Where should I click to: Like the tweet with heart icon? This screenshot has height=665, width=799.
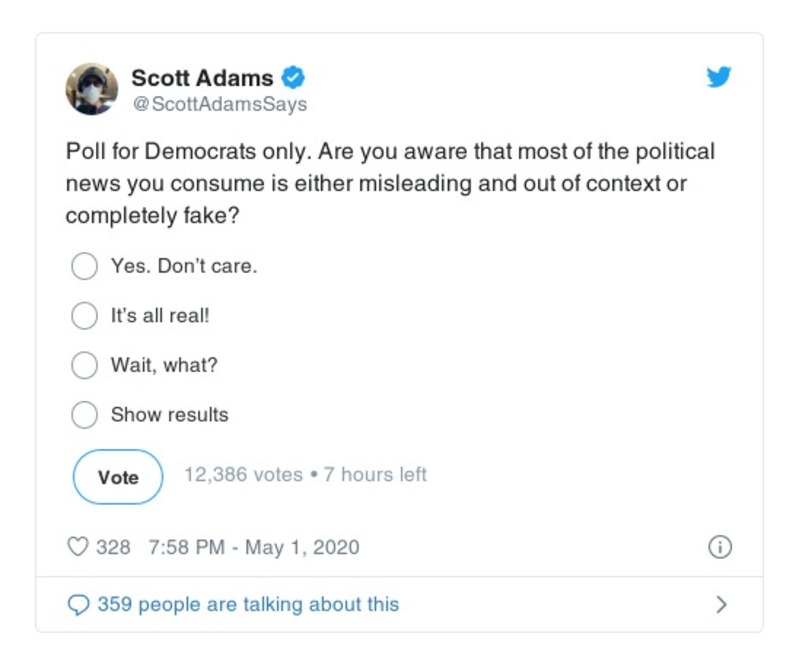(77, 547)
